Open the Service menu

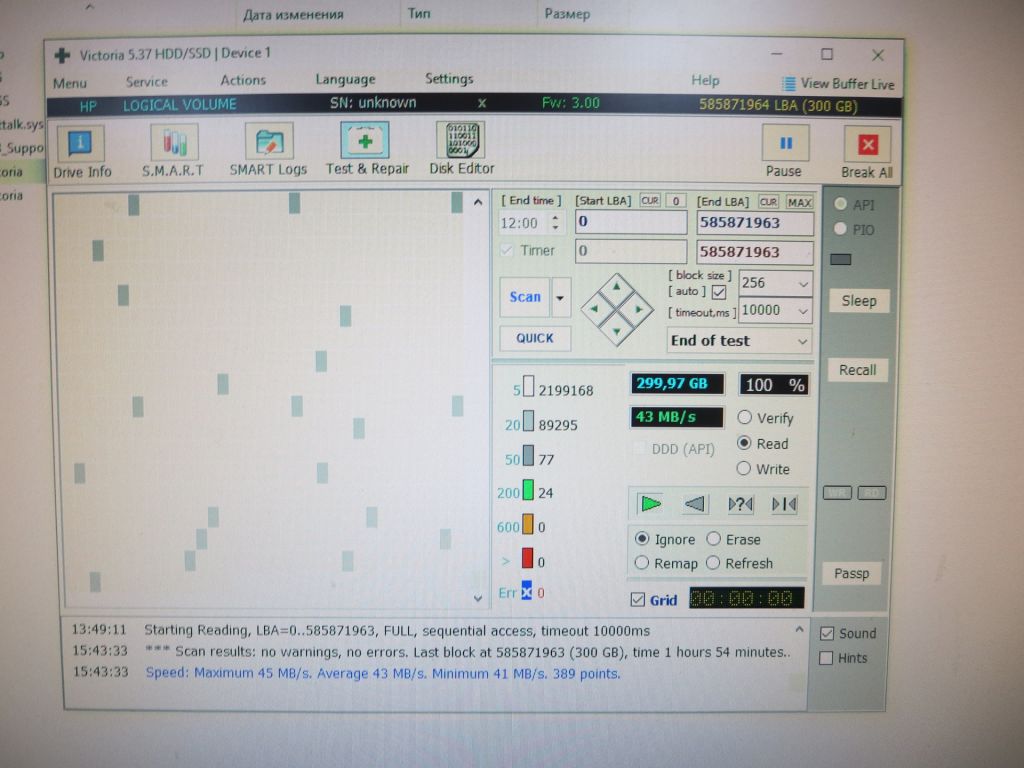click(146, 82)
